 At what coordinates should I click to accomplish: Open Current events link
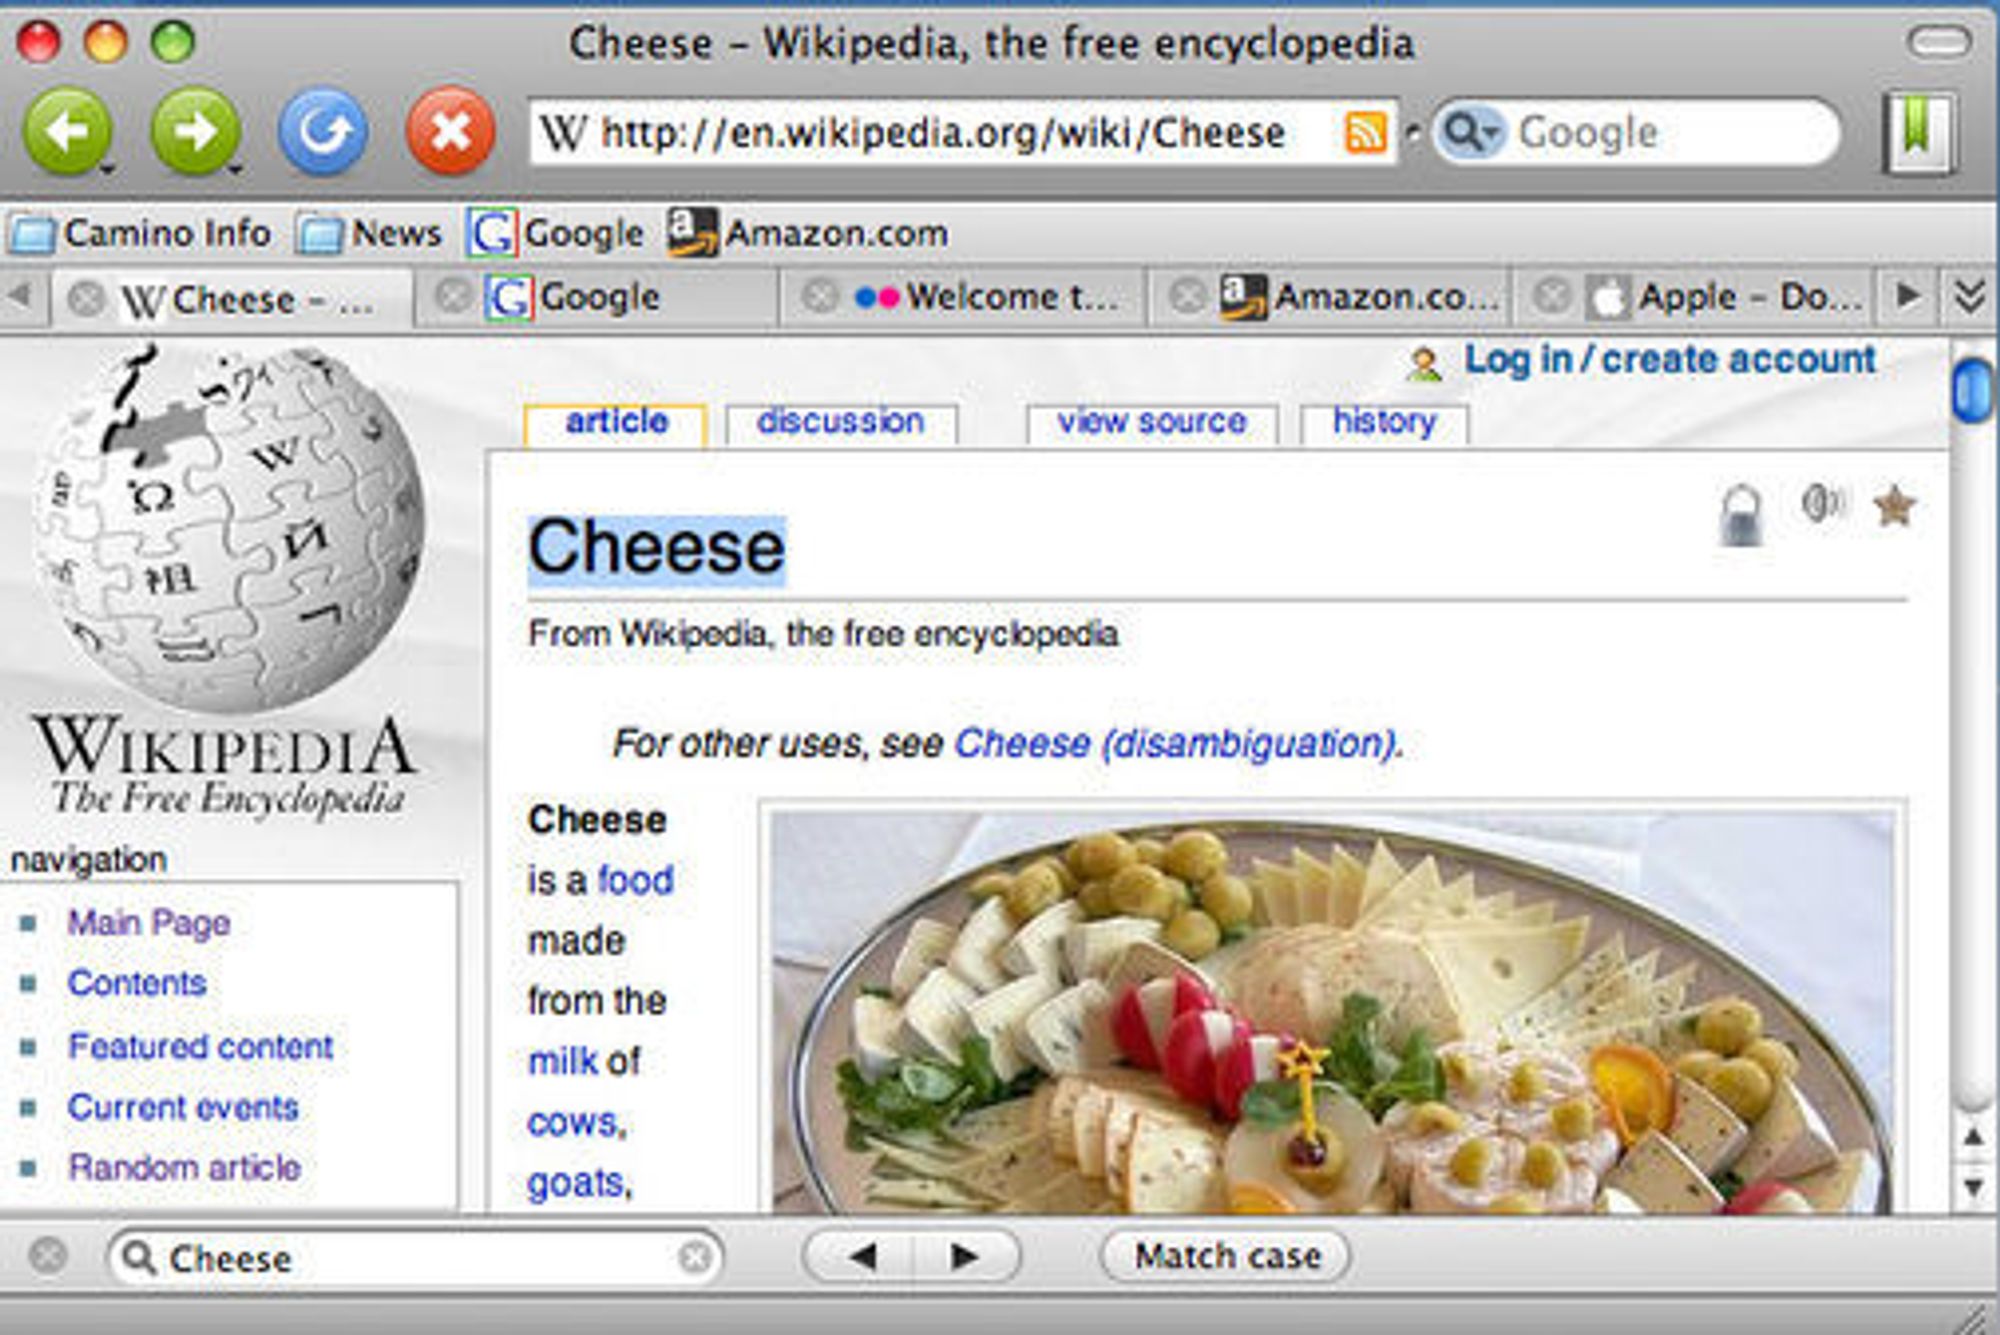[x=183, y=1107]
